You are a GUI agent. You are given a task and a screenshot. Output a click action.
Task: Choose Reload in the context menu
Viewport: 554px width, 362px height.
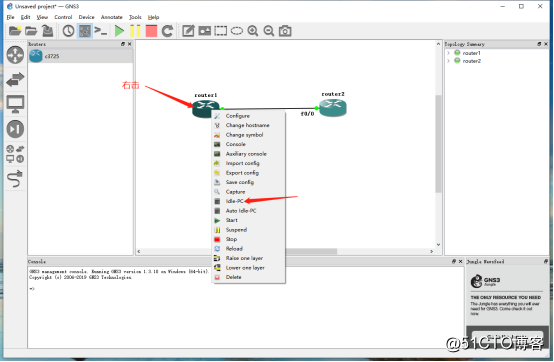pos(248,249)
